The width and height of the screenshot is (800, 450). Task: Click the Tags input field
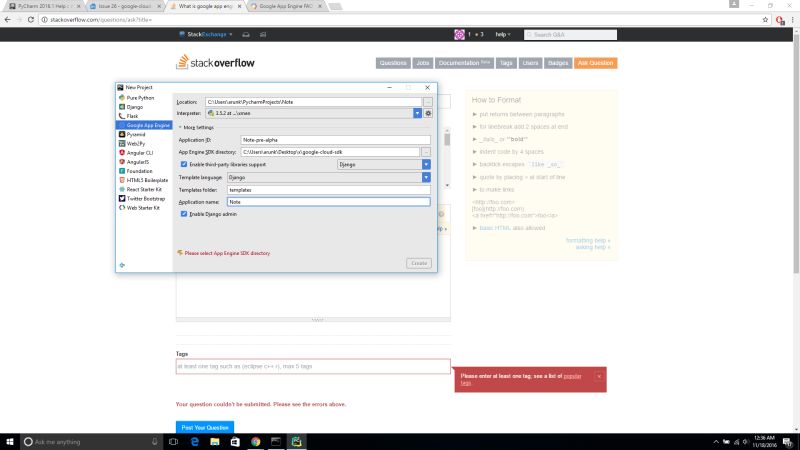coord(313,366)
